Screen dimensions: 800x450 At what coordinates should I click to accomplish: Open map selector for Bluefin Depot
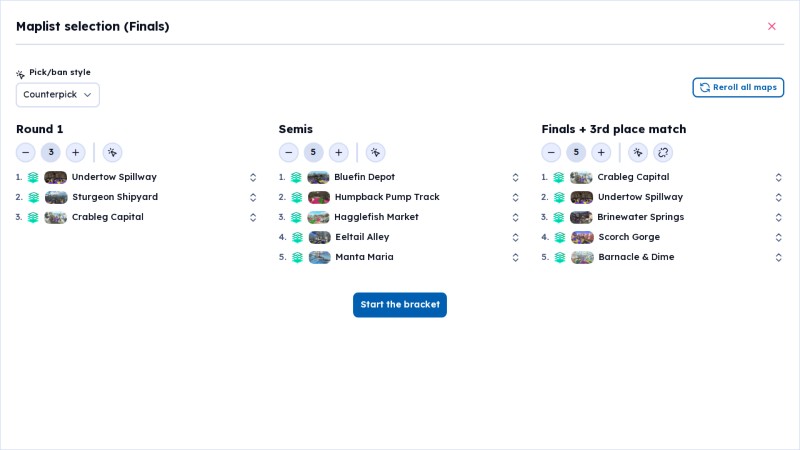click(515, 177)
